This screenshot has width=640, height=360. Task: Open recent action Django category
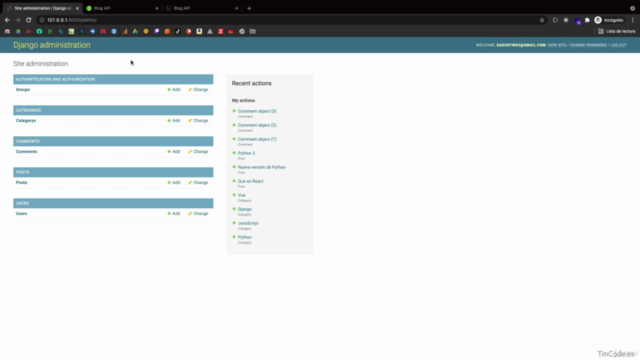point(244,209)
